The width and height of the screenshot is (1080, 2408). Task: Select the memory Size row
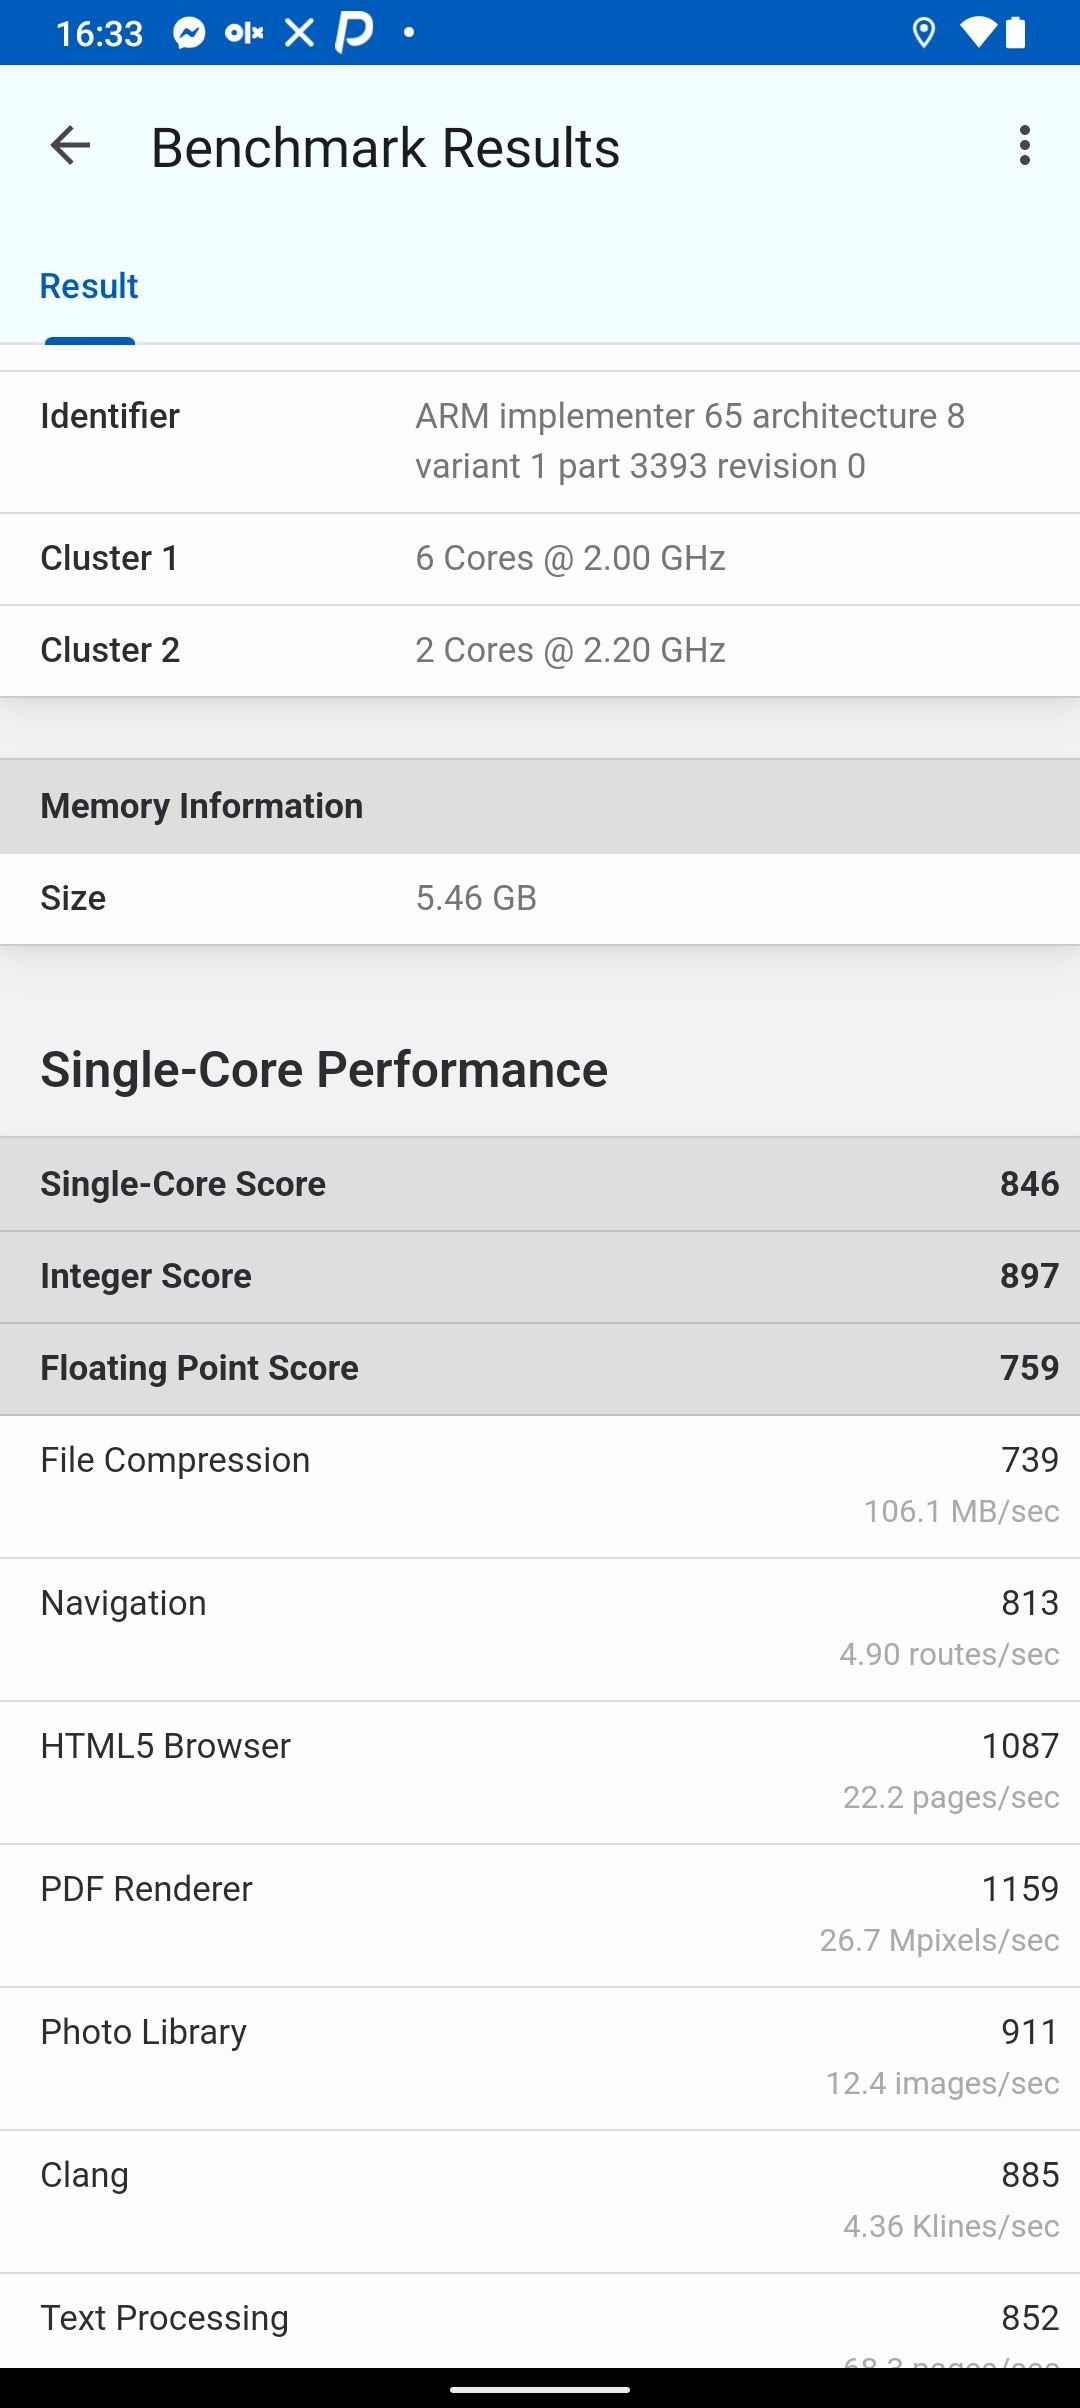[540, 899]
